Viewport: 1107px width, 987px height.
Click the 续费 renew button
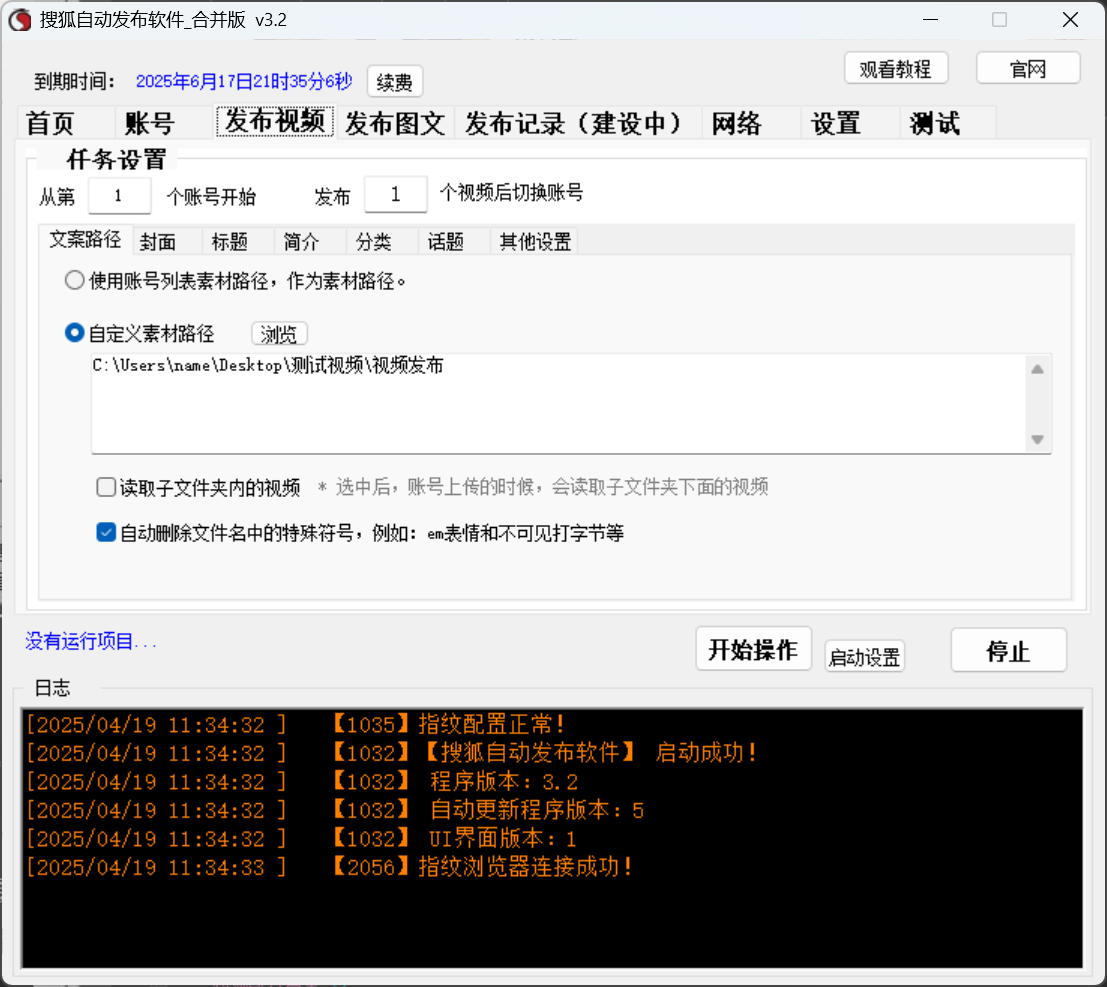tap(395, 82)
